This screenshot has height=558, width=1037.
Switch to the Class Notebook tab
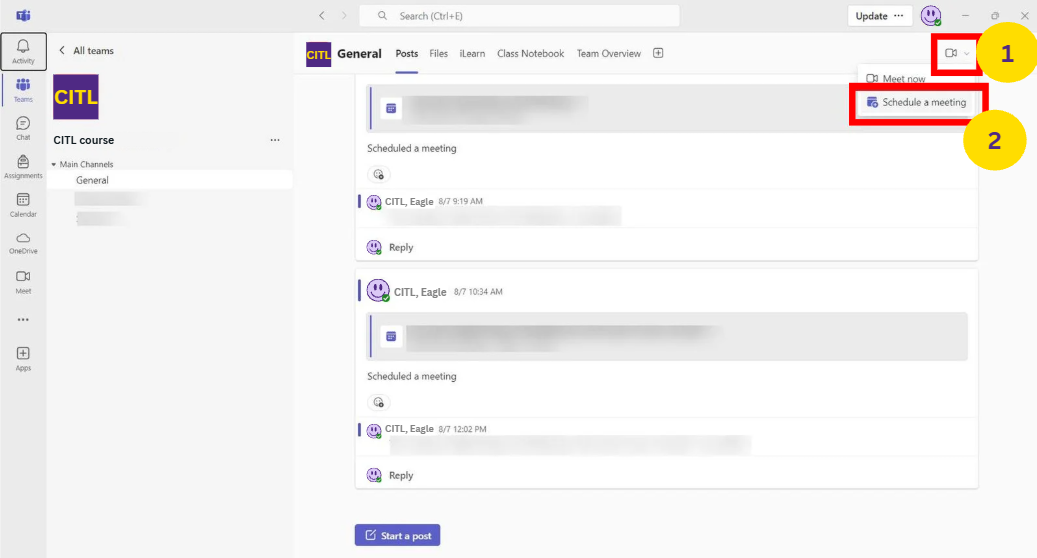click(x=530, y=54)
